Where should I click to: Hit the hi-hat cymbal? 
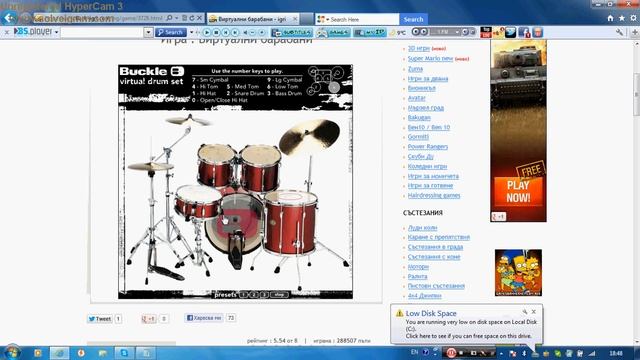click(150, 166)
